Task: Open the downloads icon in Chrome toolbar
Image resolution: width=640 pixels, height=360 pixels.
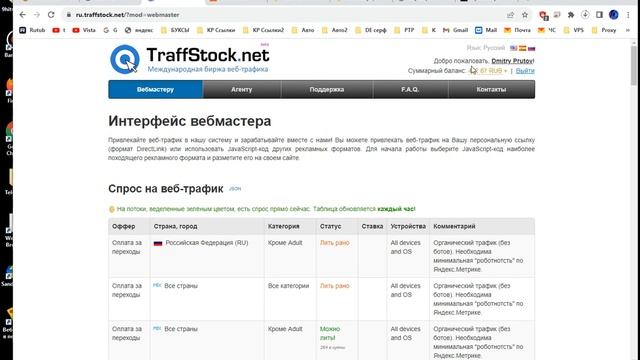Action: click(x=585, y=15)
